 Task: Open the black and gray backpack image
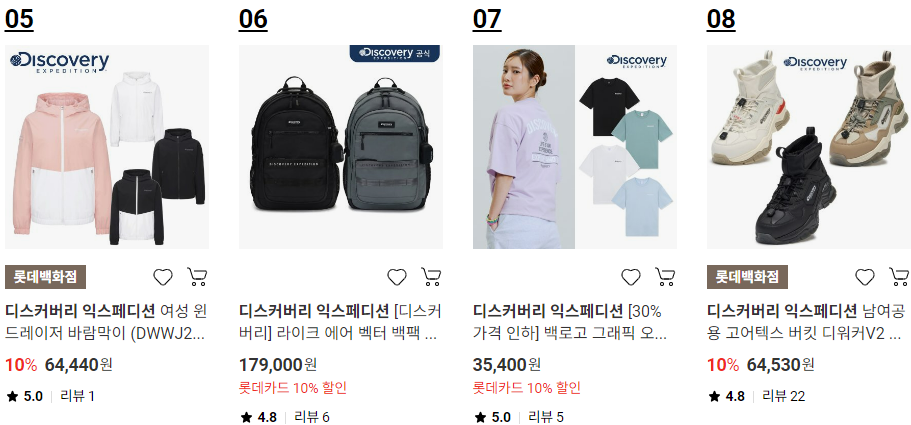(x=341, y=147)
